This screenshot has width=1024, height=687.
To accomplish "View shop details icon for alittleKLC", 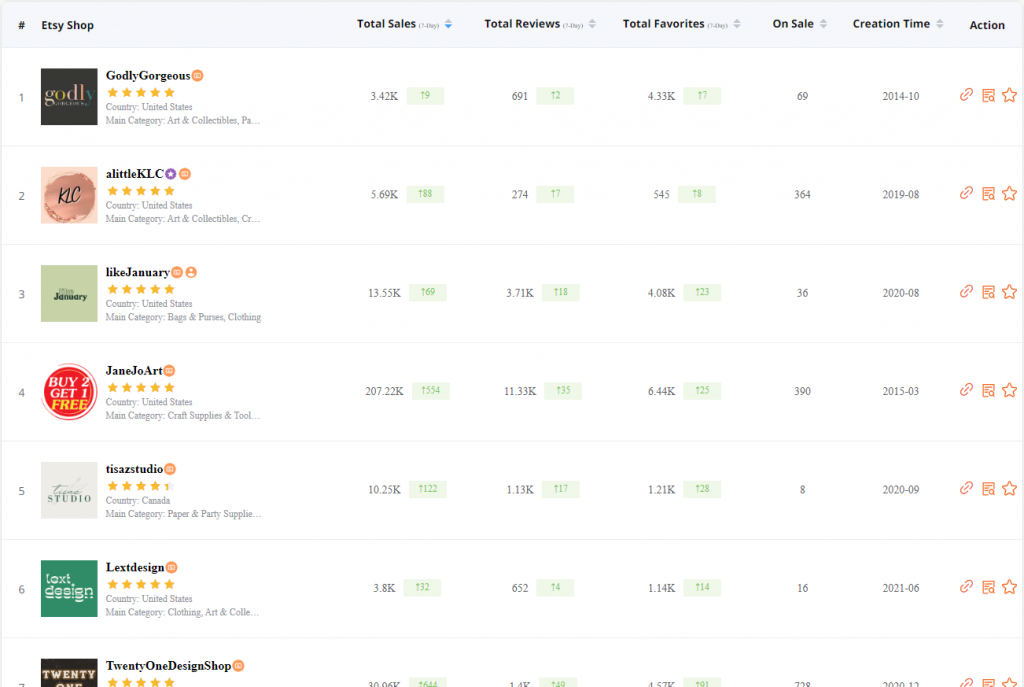I will pos(988,194).
